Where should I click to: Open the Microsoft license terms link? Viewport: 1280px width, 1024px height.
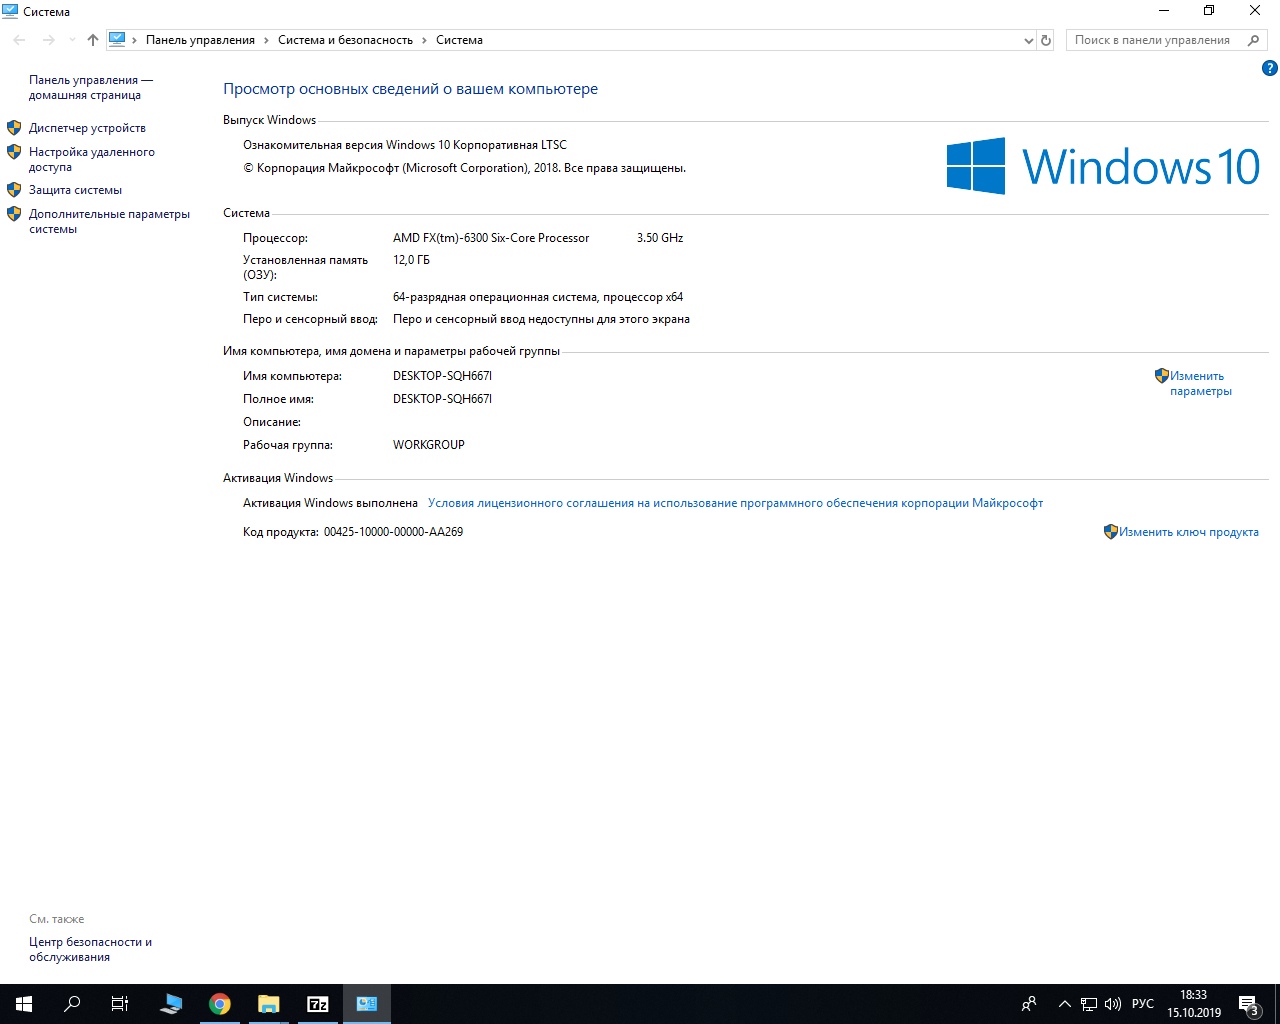click(x=735, y=503)
